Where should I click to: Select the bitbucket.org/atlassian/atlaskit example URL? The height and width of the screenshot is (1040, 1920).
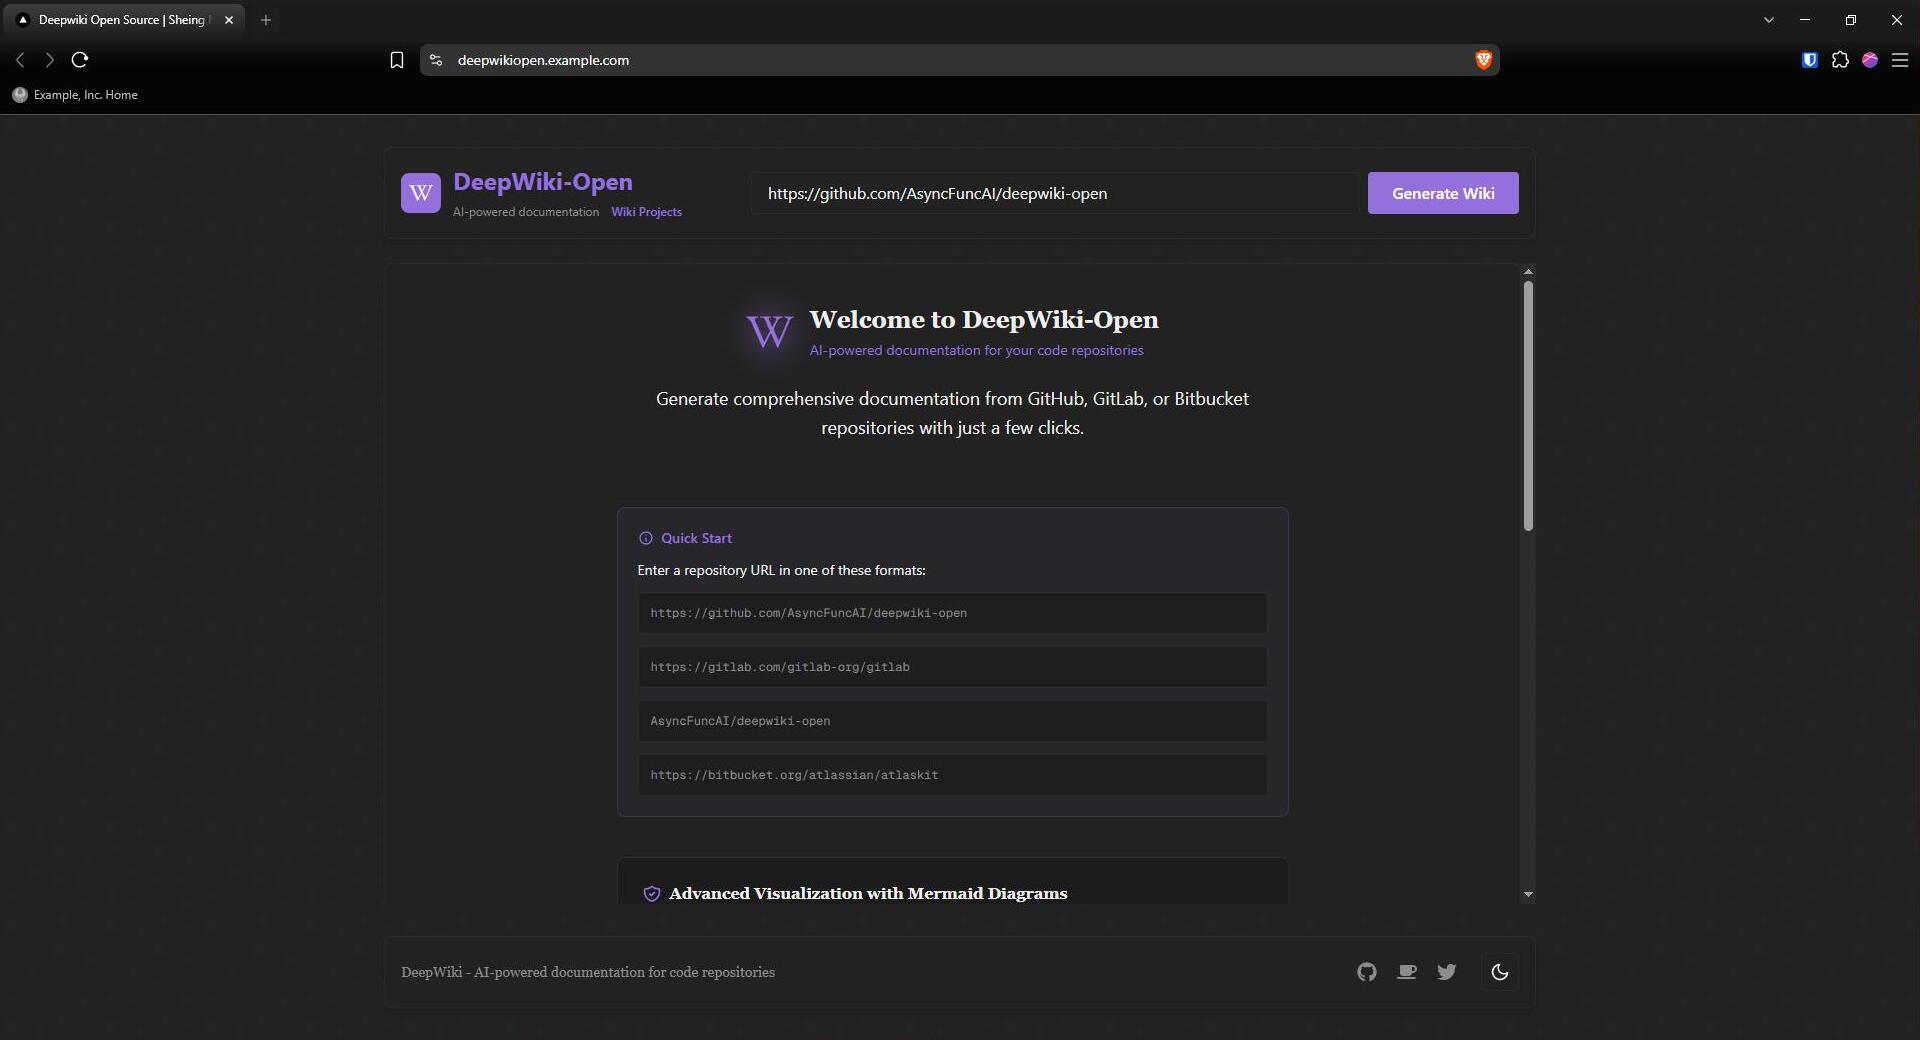click(952, 775)
